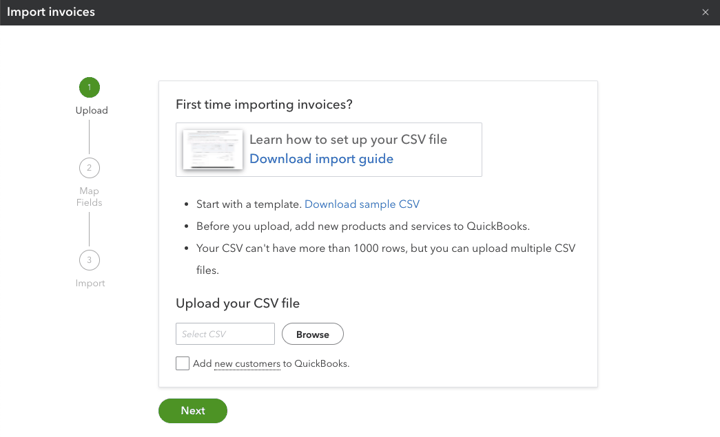Click the Browse button
This screenshot has width=720, height=437.
(x=313, y=334)
